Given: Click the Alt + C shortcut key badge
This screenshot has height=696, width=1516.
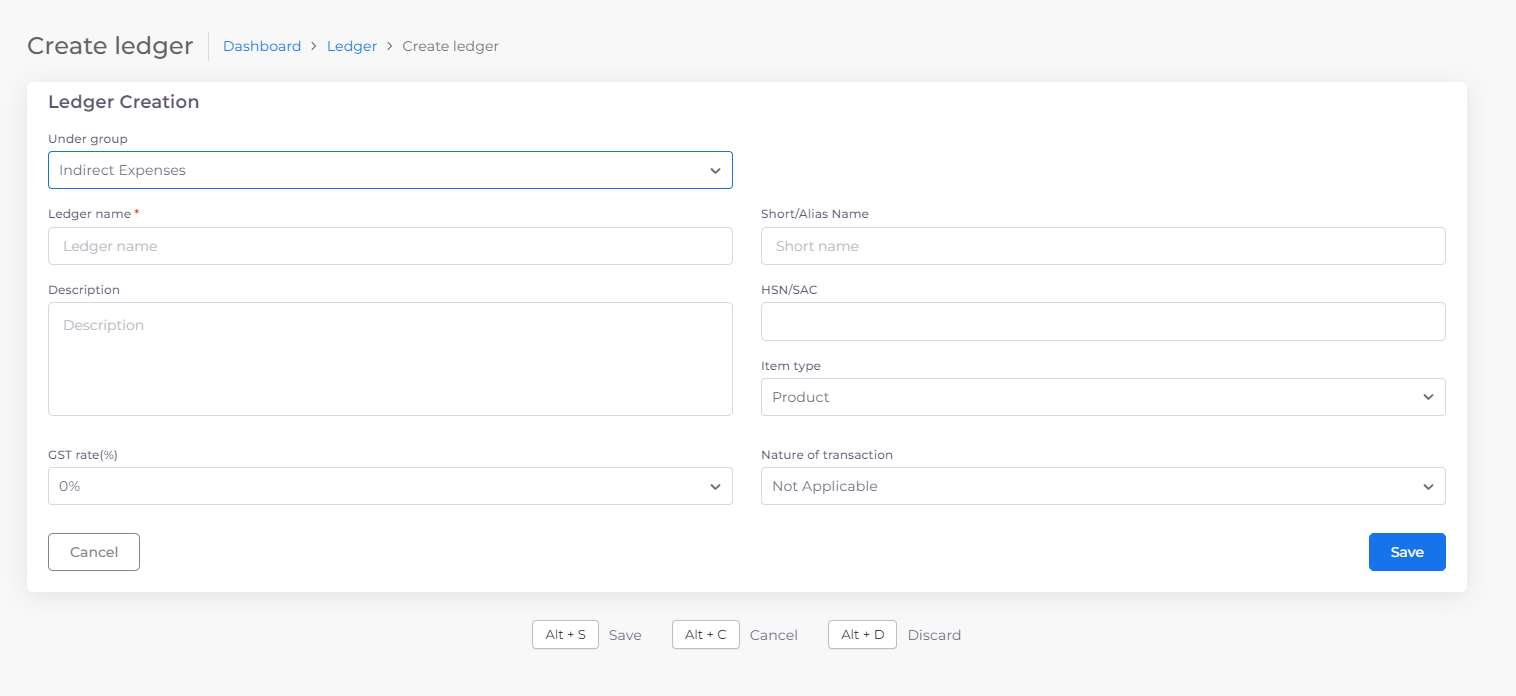Looking at the screenshot, I should (x=705, y=635).
